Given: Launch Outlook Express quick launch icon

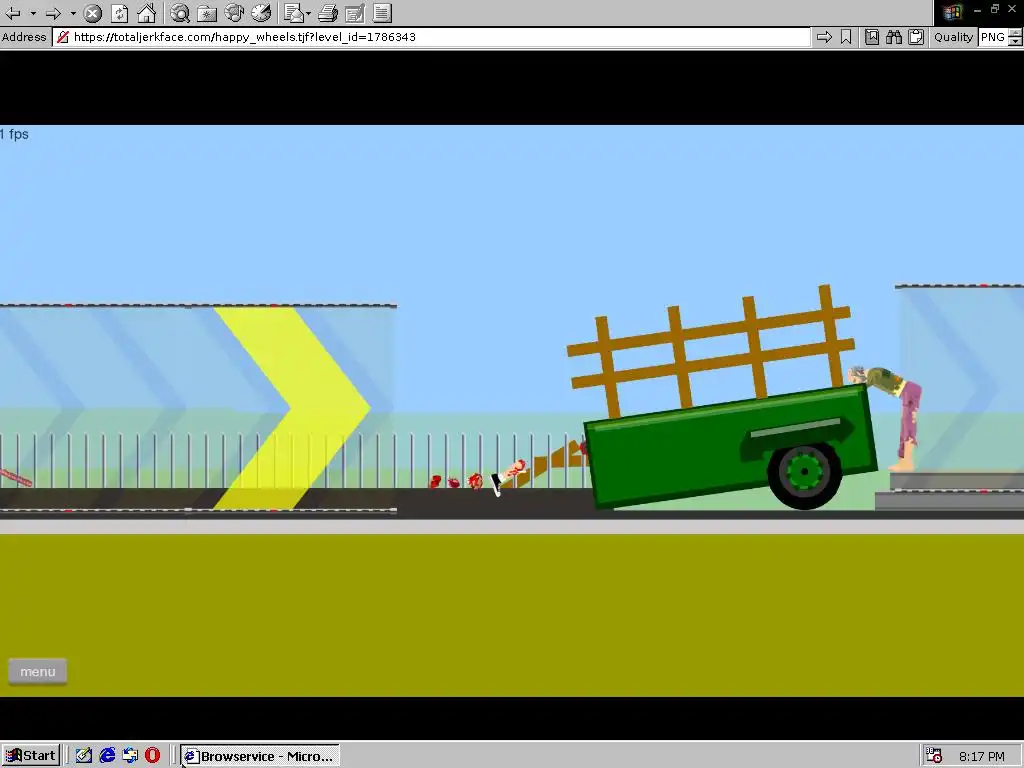Looking at the screenshot, I should [x=130, y=756].
